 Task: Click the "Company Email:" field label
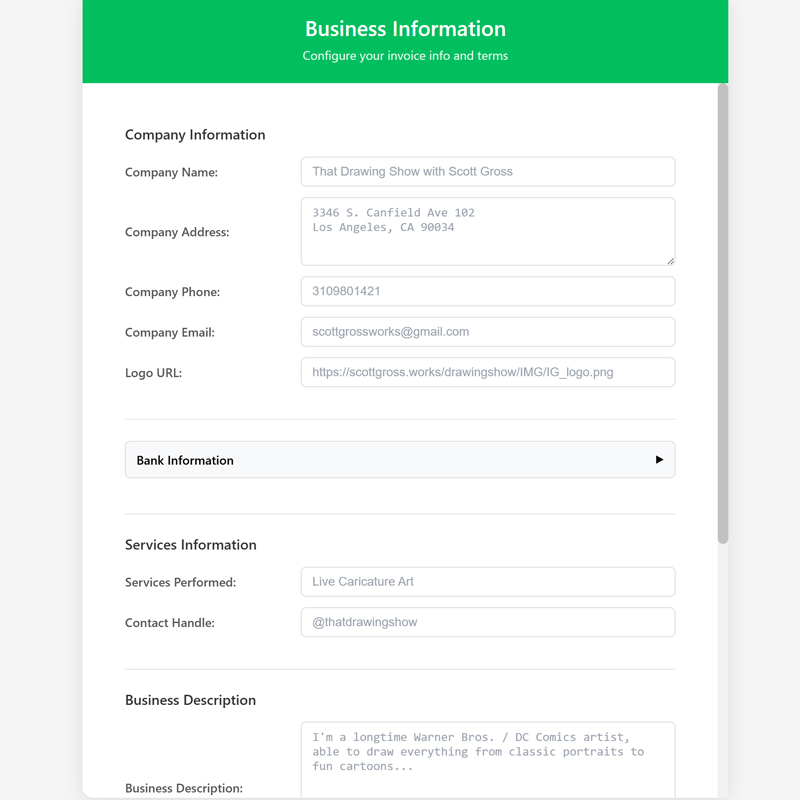[170, 332]
